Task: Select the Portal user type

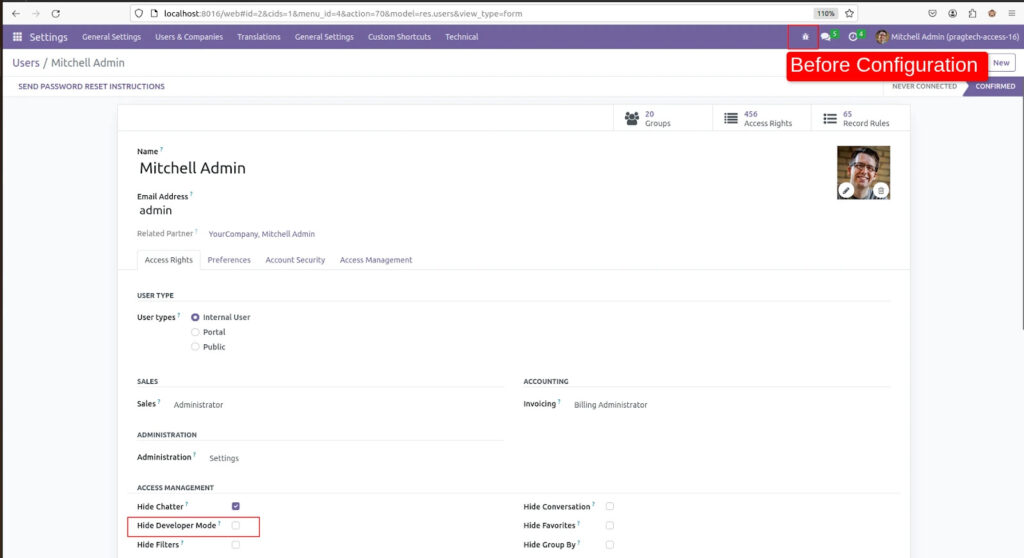Action: tap(196, 332)
